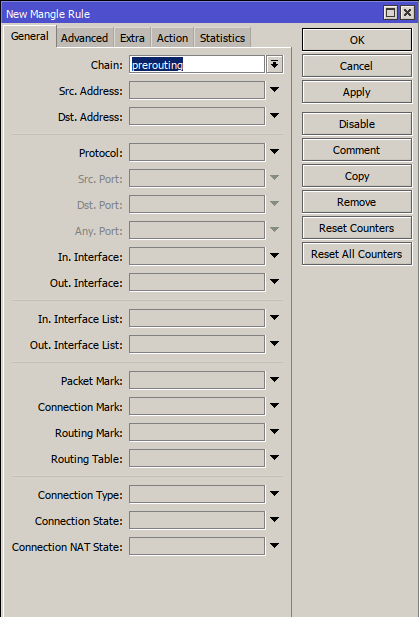Go to the Statistics tab

click(222, 38)
